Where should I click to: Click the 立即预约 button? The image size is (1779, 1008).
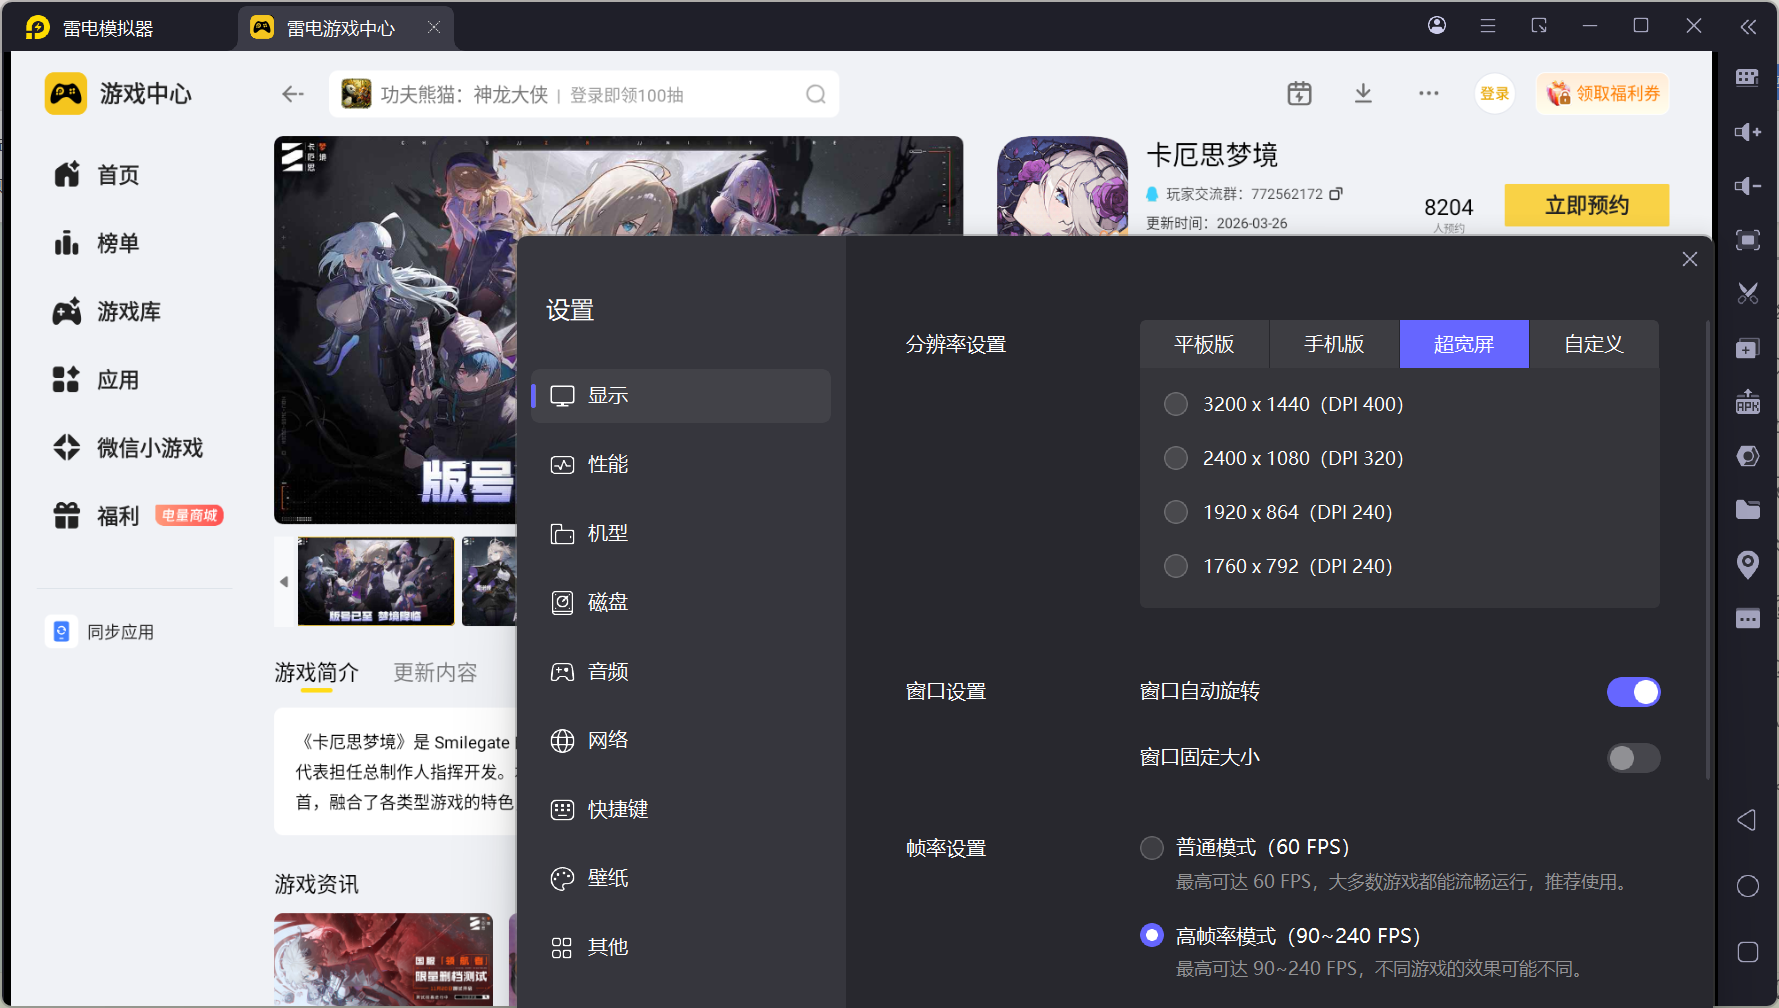[x=1586, y=206]
